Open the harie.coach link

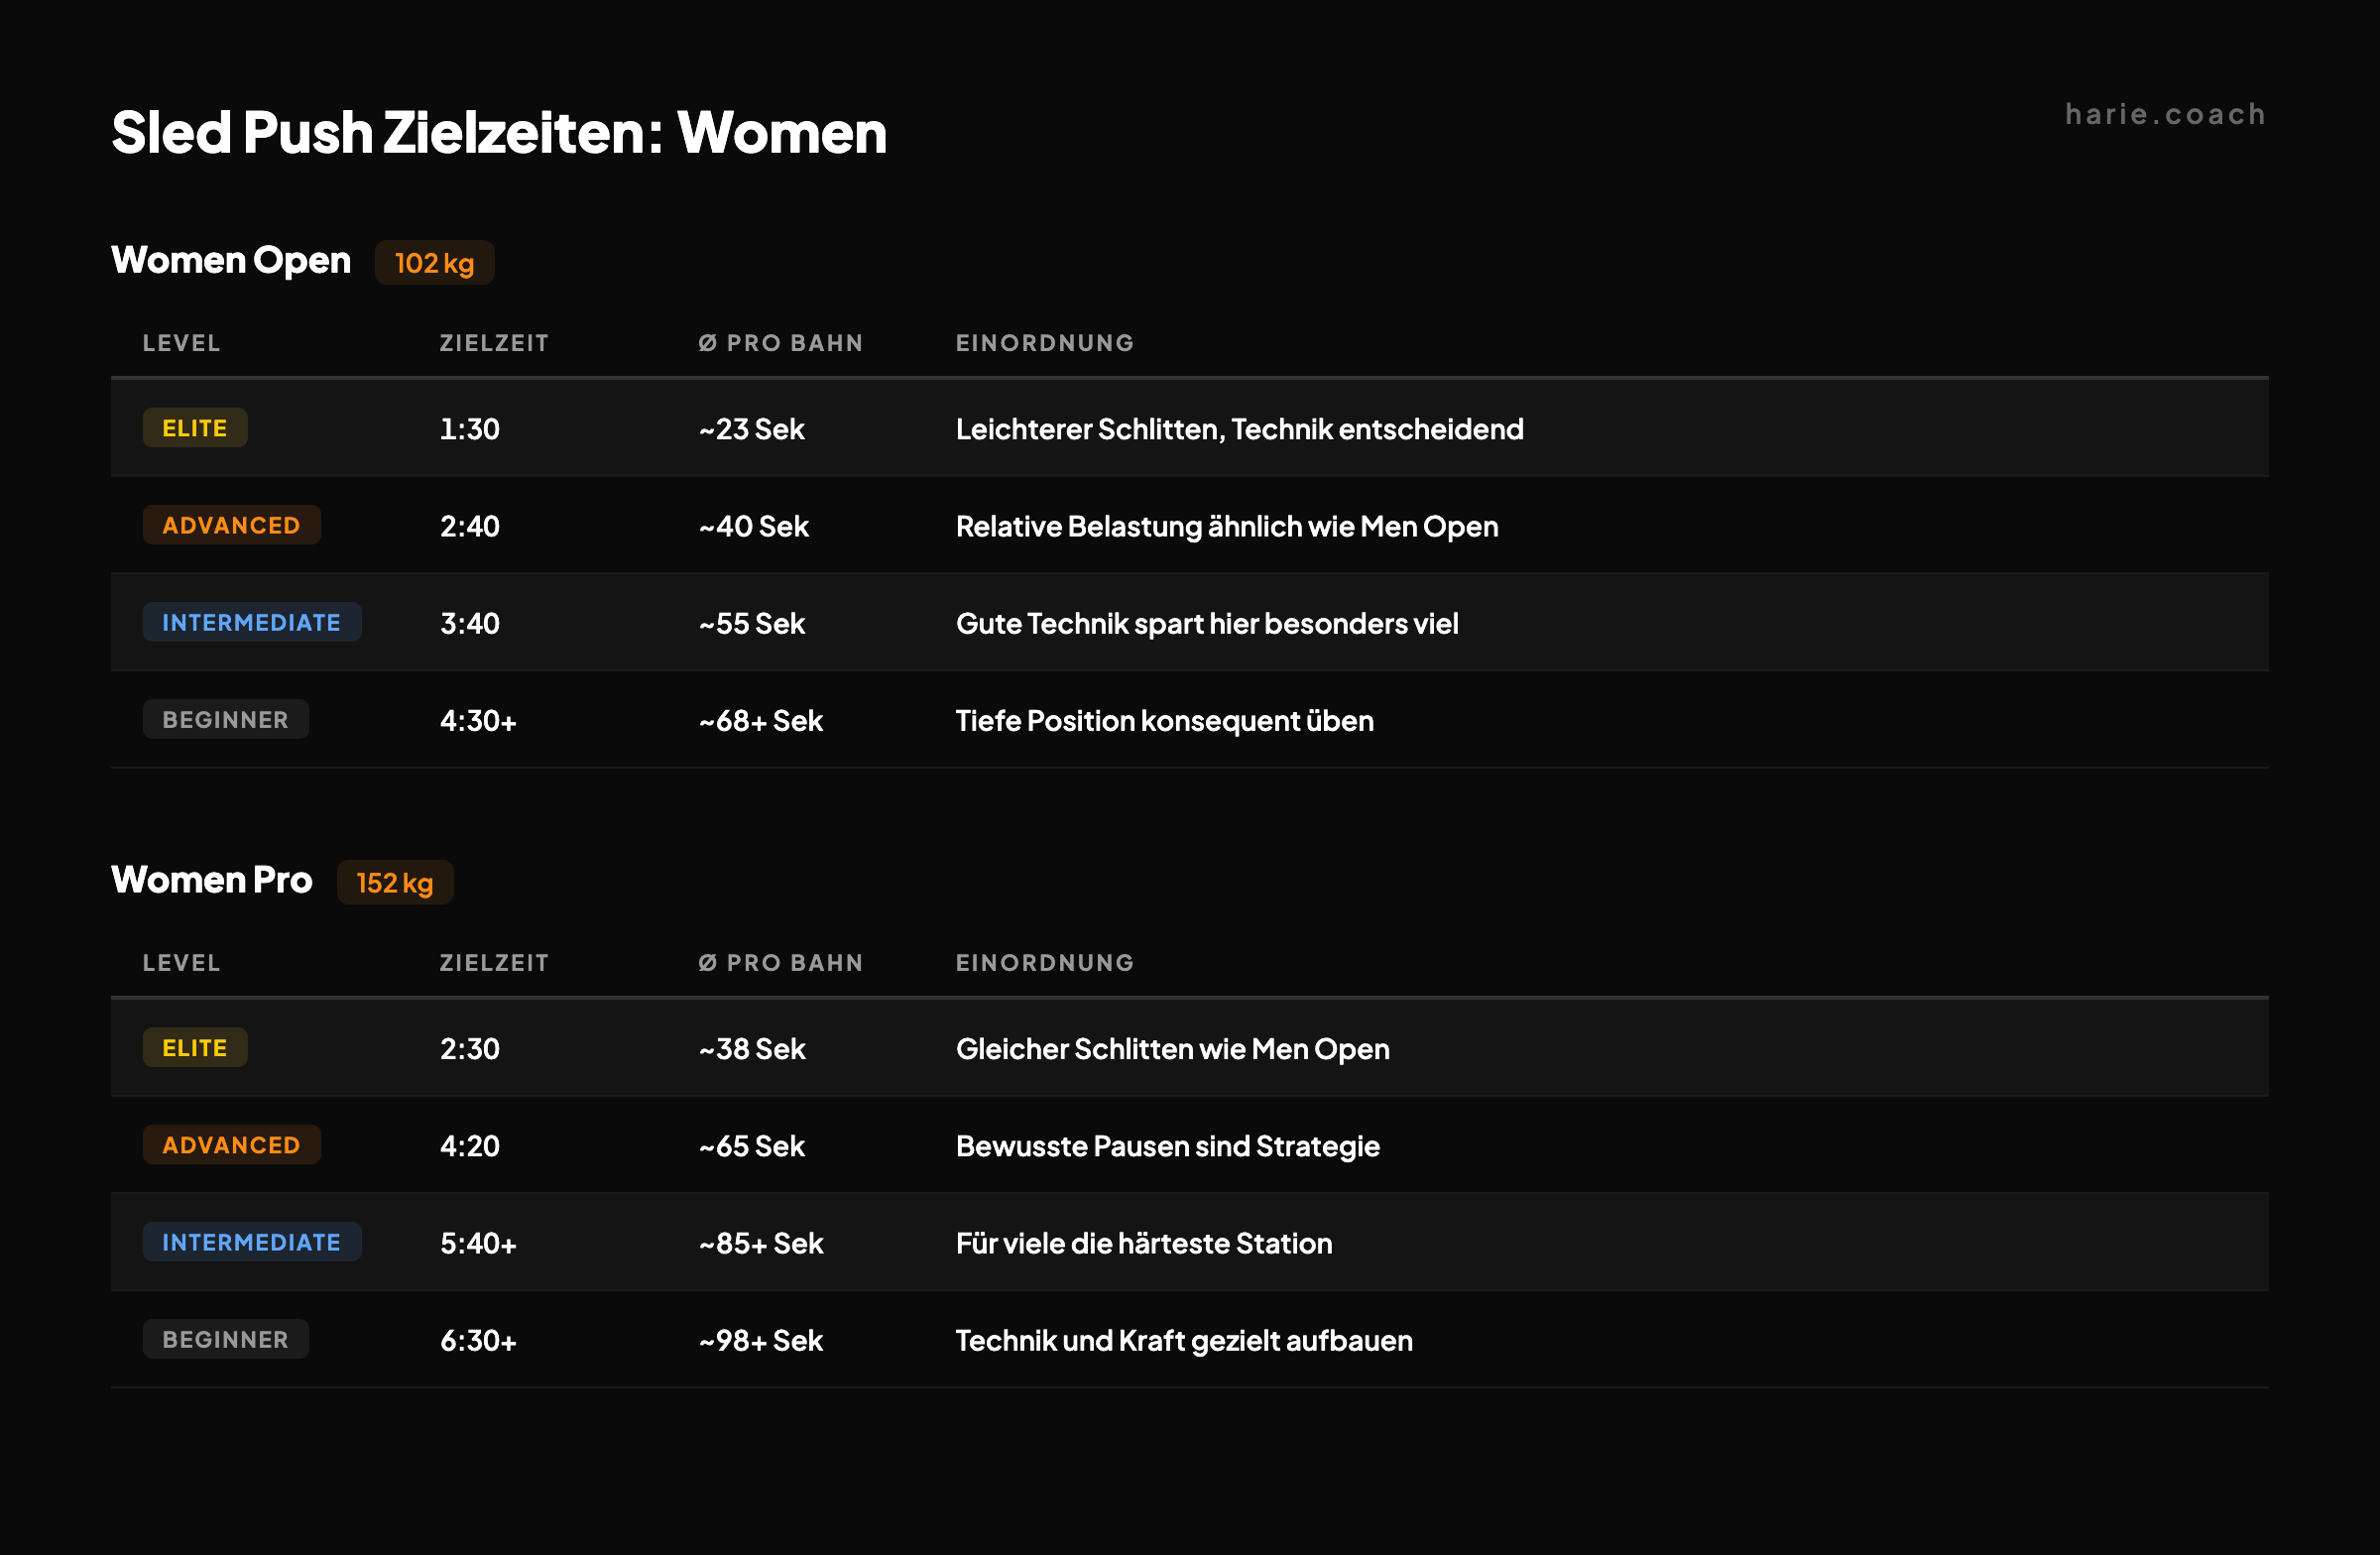[2166, 114]
